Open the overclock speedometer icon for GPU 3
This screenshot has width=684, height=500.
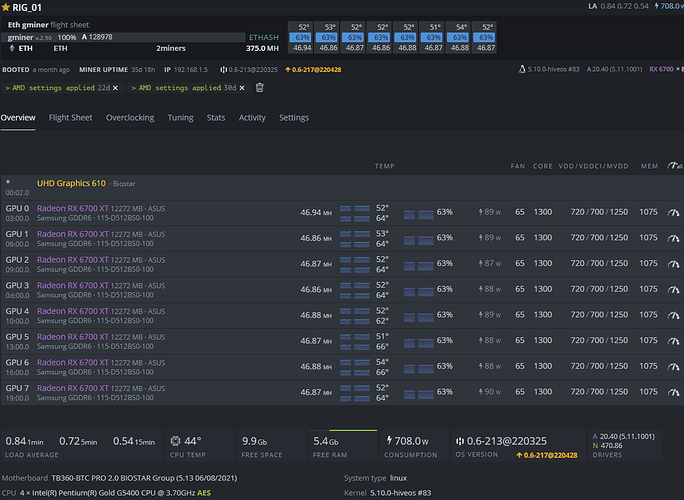click(674, 290)
